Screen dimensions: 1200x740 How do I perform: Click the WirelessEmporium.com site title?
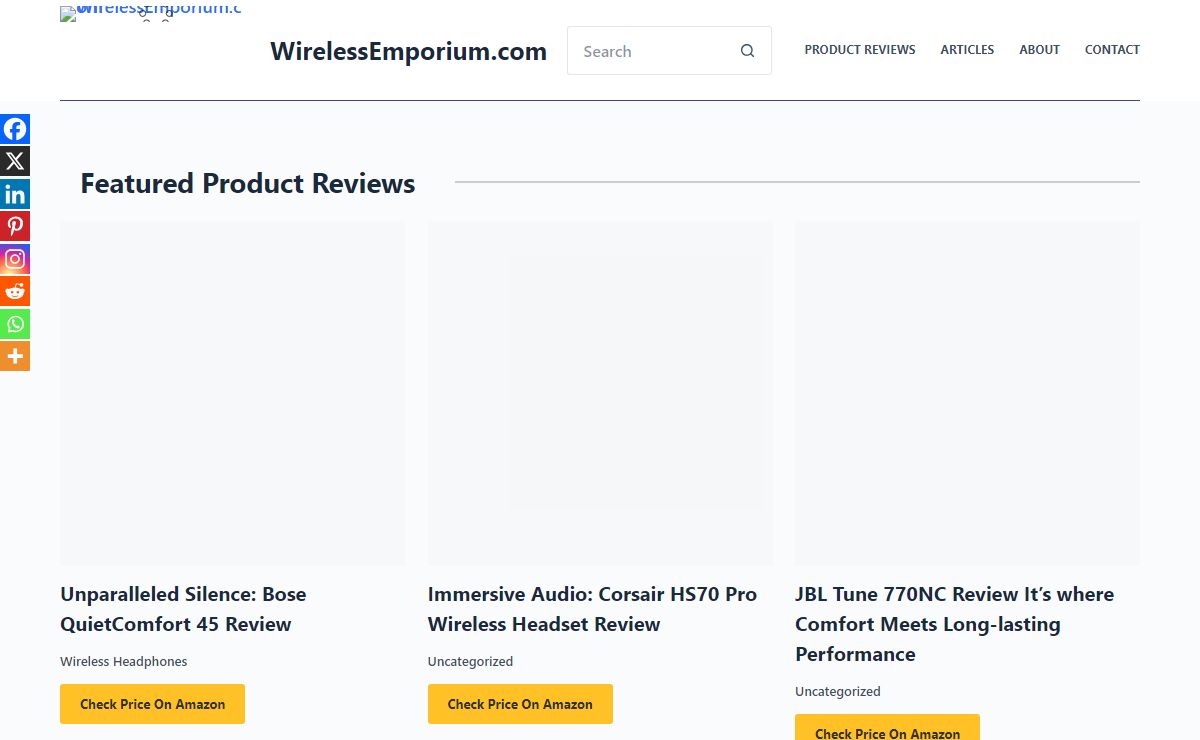(x=408, y=51)
